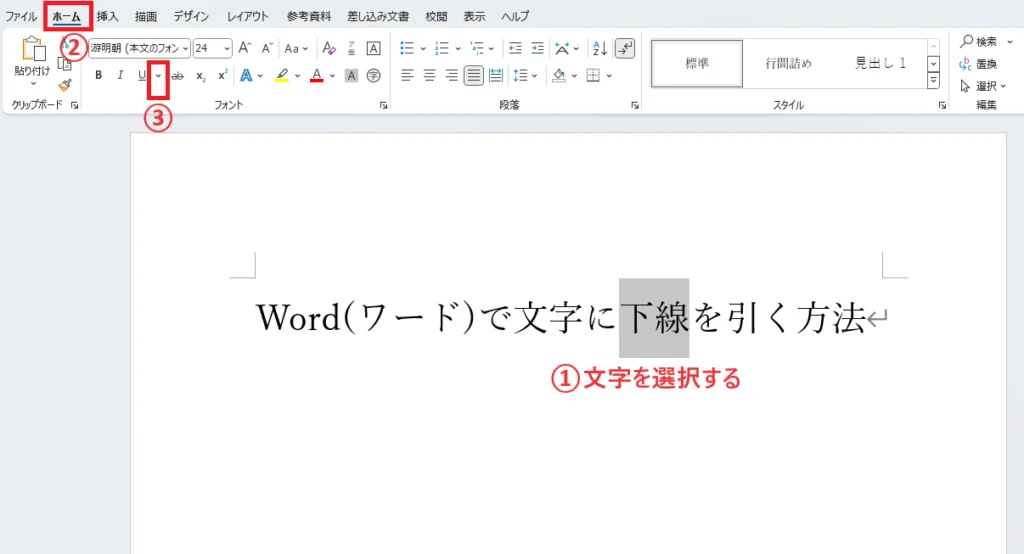Select the 行間詰め style
This screenshot has width=1024, height=554.
[x=788, y=63]
